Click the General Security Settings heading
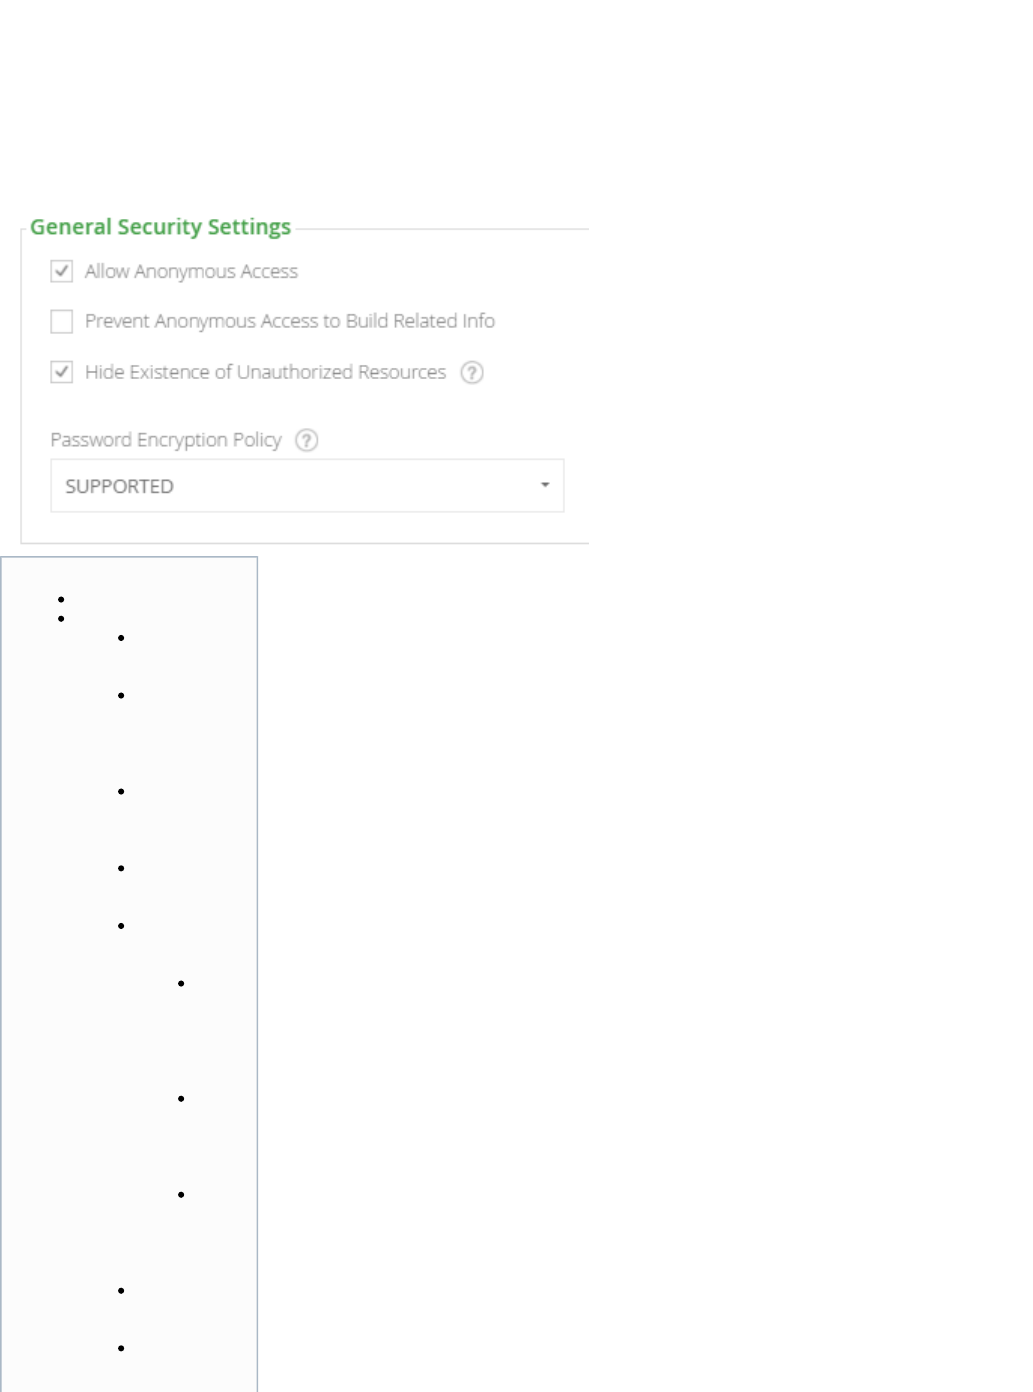 [160, 227]
